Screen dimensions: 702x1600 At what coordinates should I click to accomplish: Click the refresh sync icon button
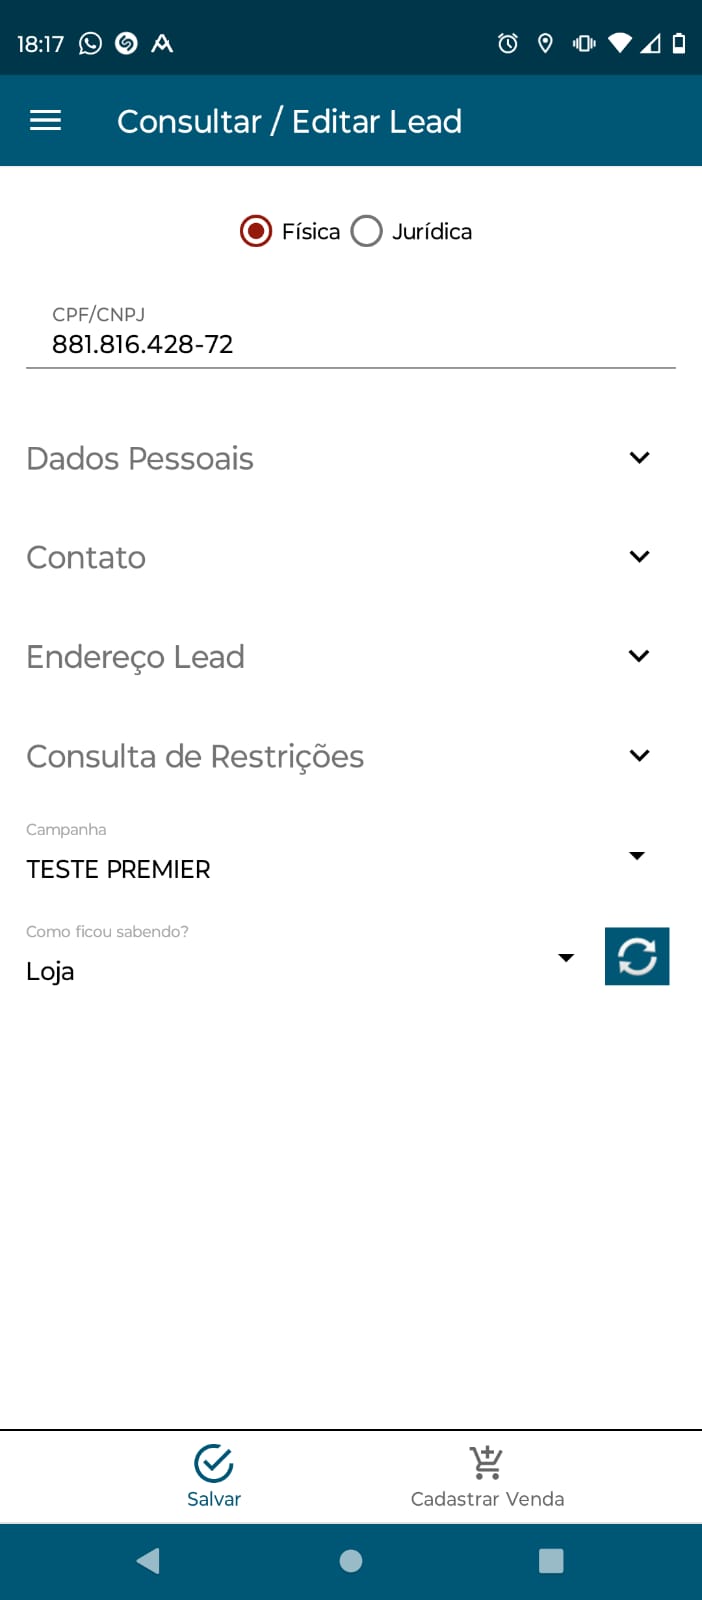pos(637,957)
